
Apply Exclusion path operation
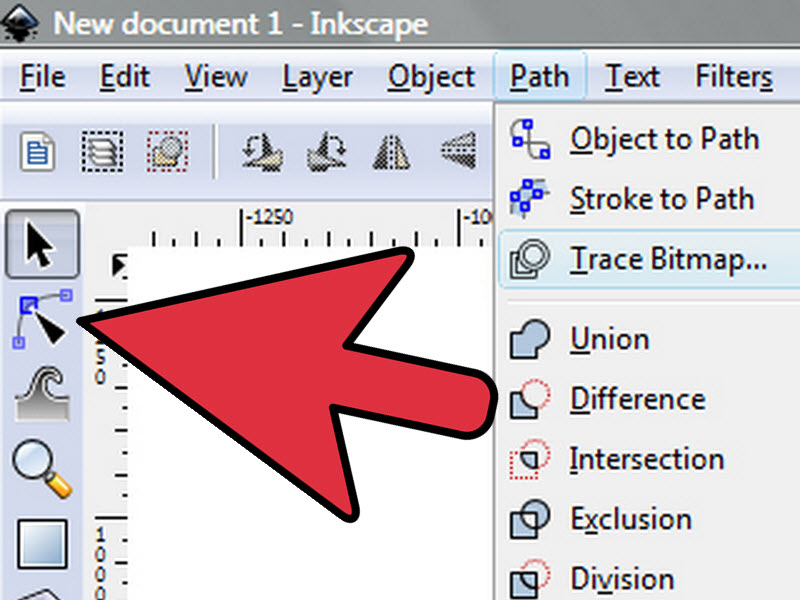648,519
